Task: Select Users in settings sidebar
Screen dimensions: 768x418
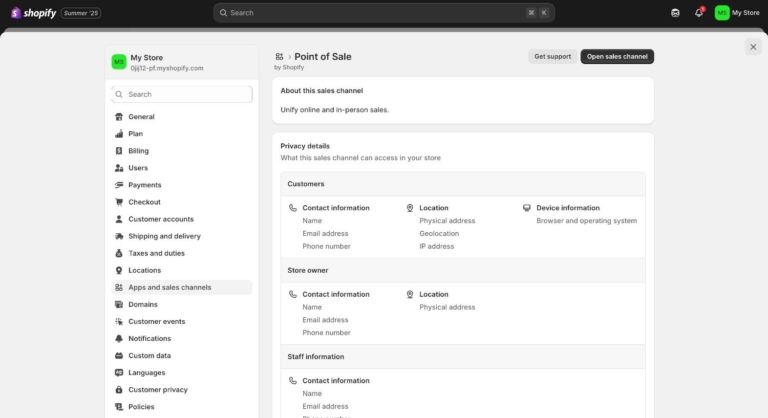Action: 138,168
